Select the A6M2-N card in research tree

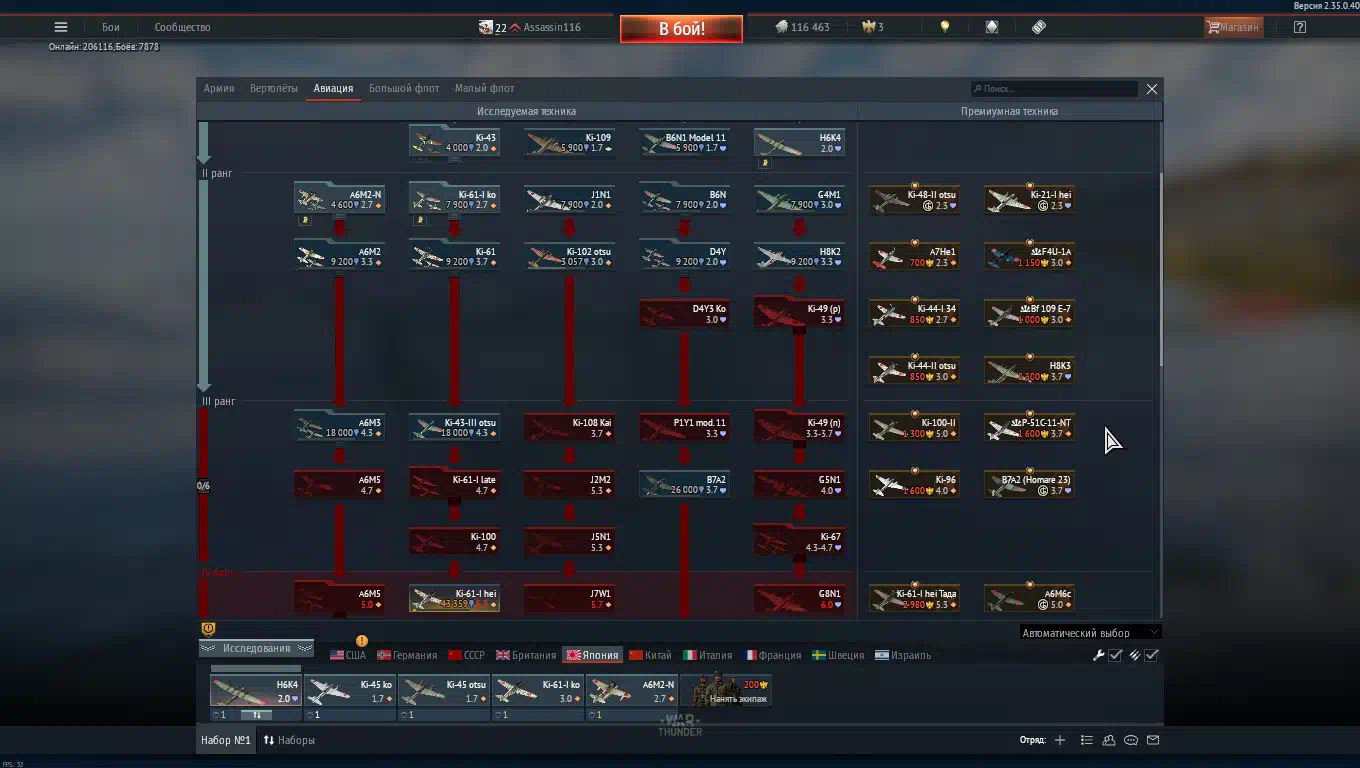pyautogui.click(x=339, y=199)
